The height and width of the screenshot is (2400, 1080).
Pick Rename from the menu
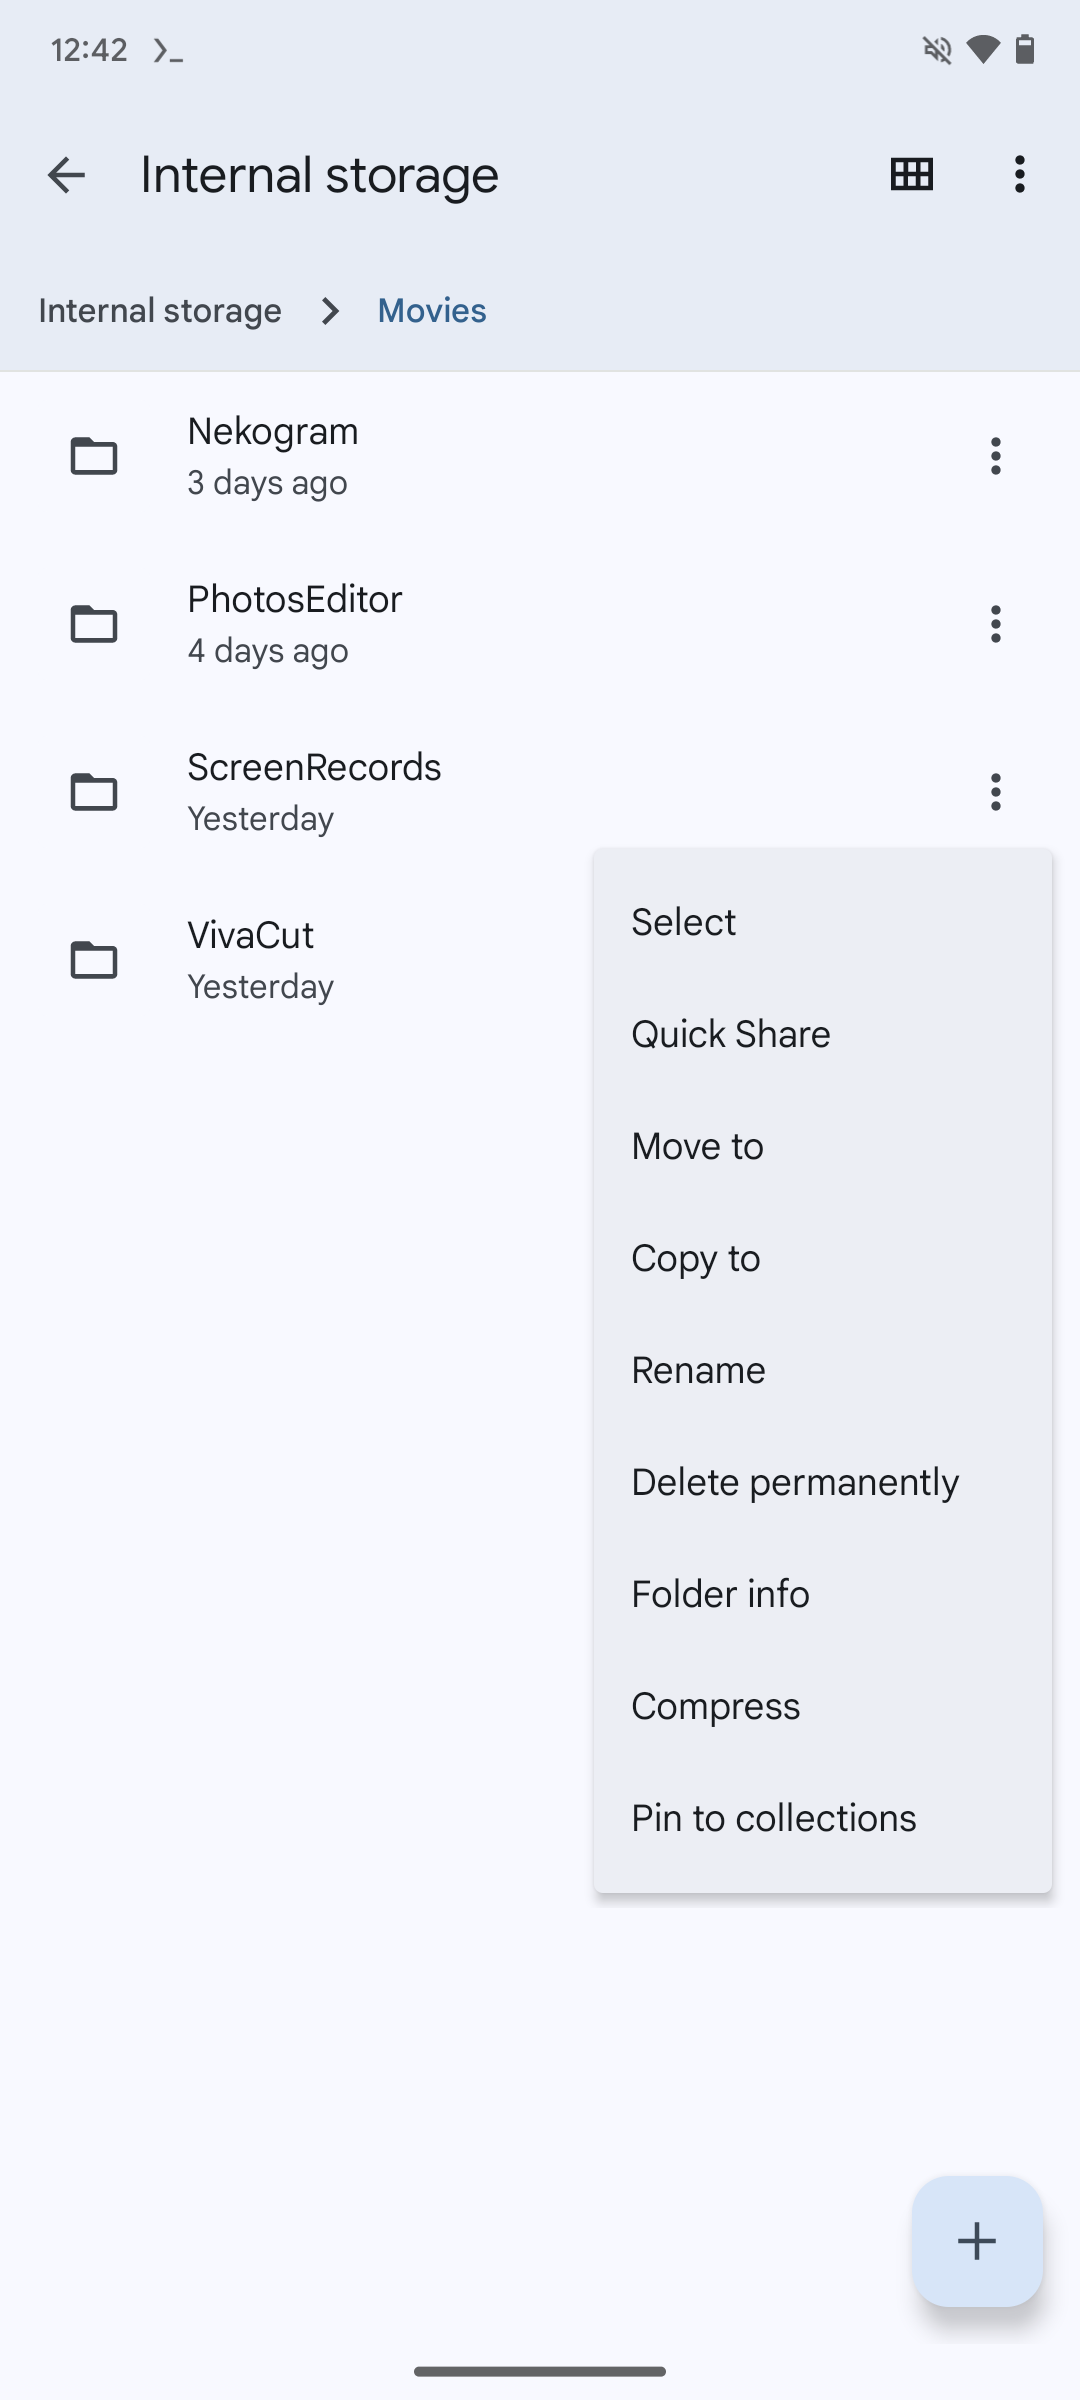[x=698, y=1370]
